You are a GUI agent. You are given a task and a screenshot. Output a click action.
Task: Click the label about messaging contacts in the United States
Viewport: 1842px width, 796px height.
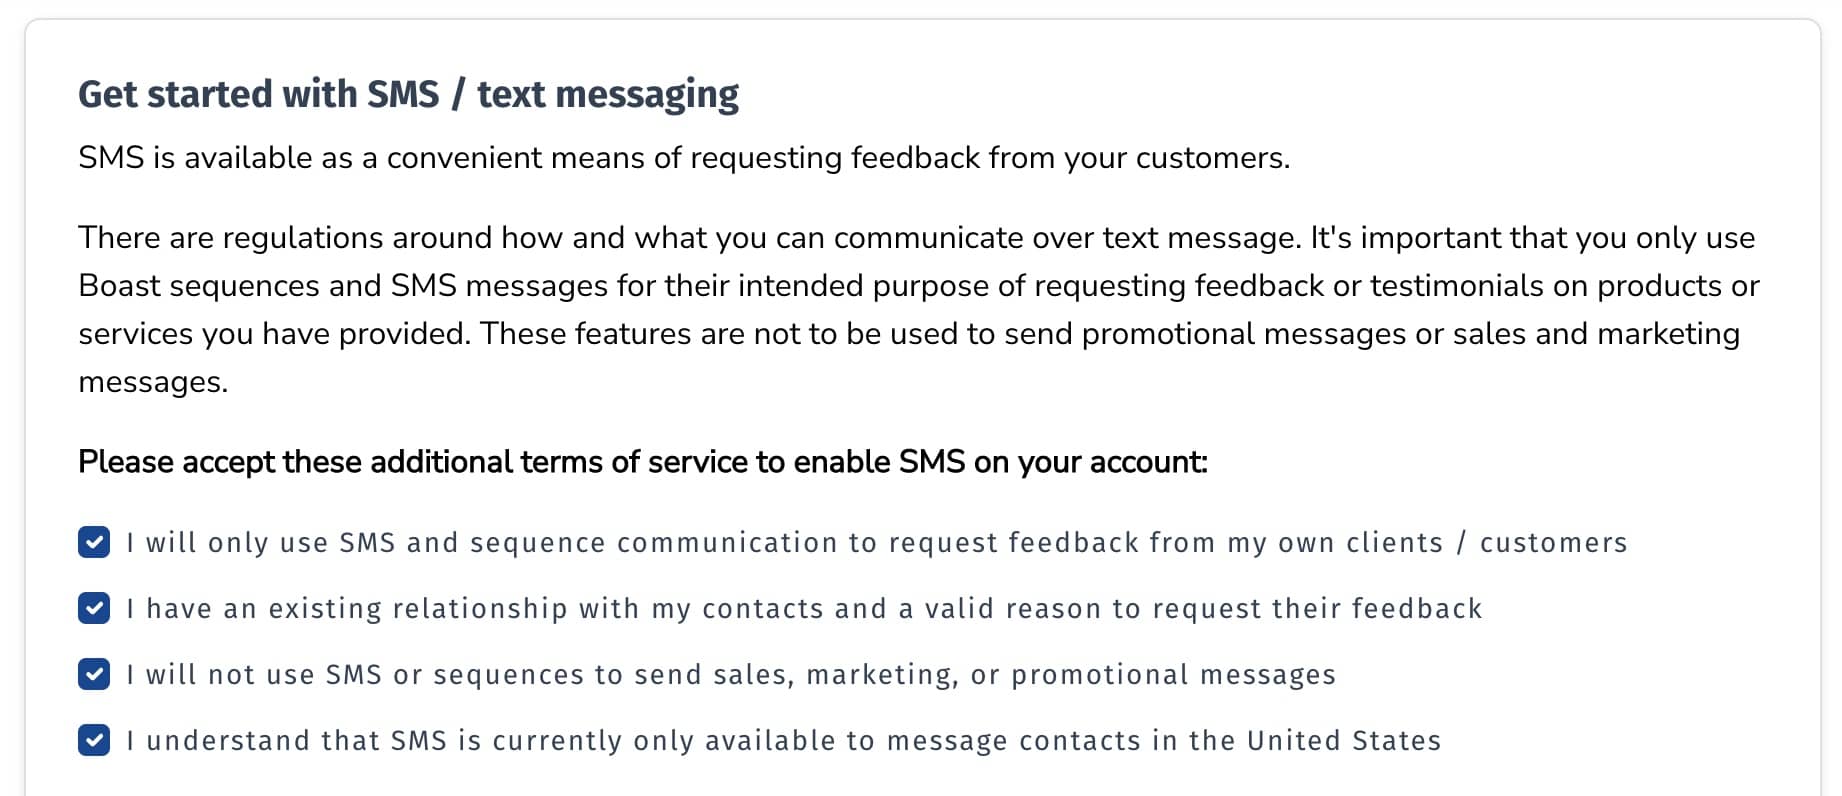[x=783, y=741]
